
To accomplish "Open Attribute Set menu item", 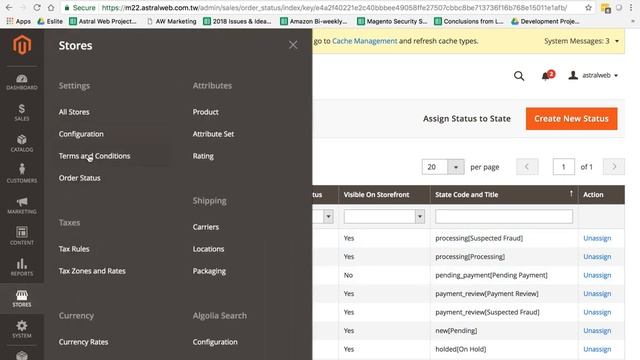I will (x=213, y=134).
